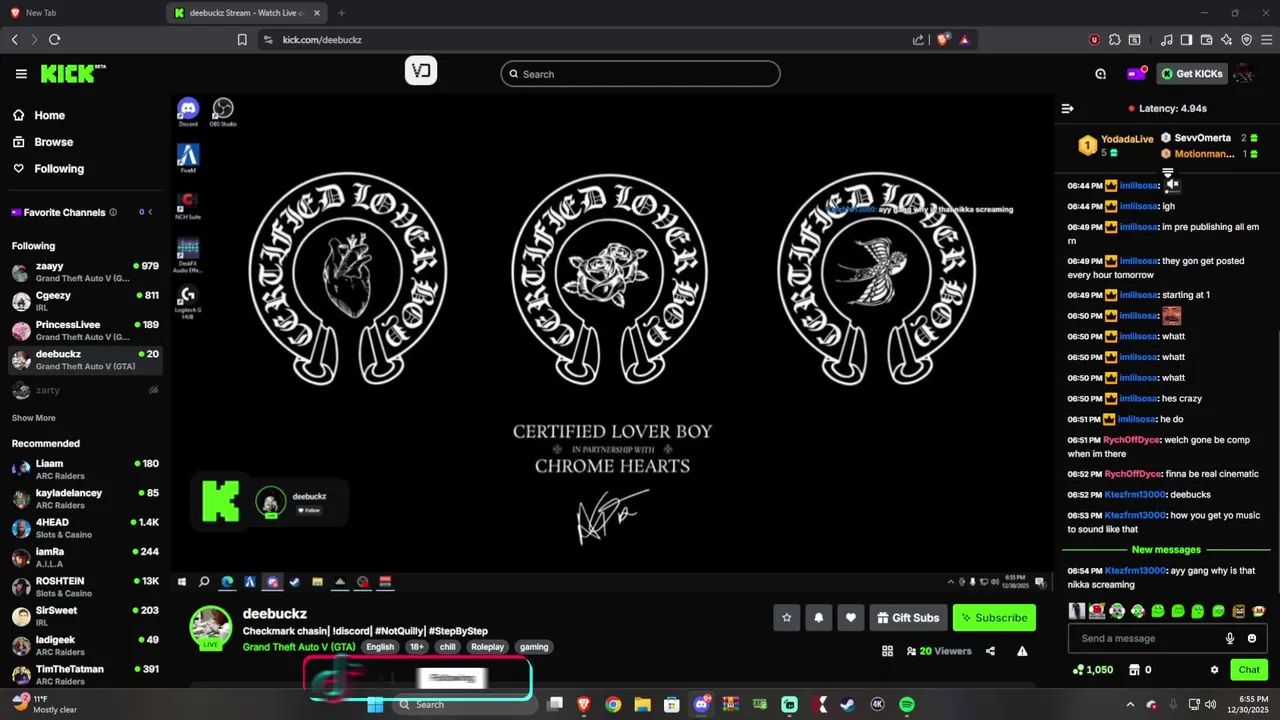
Task: Open Grand Theft Auto V (GTA) category link
Action: pyautogui.click(x=299, y=647)
